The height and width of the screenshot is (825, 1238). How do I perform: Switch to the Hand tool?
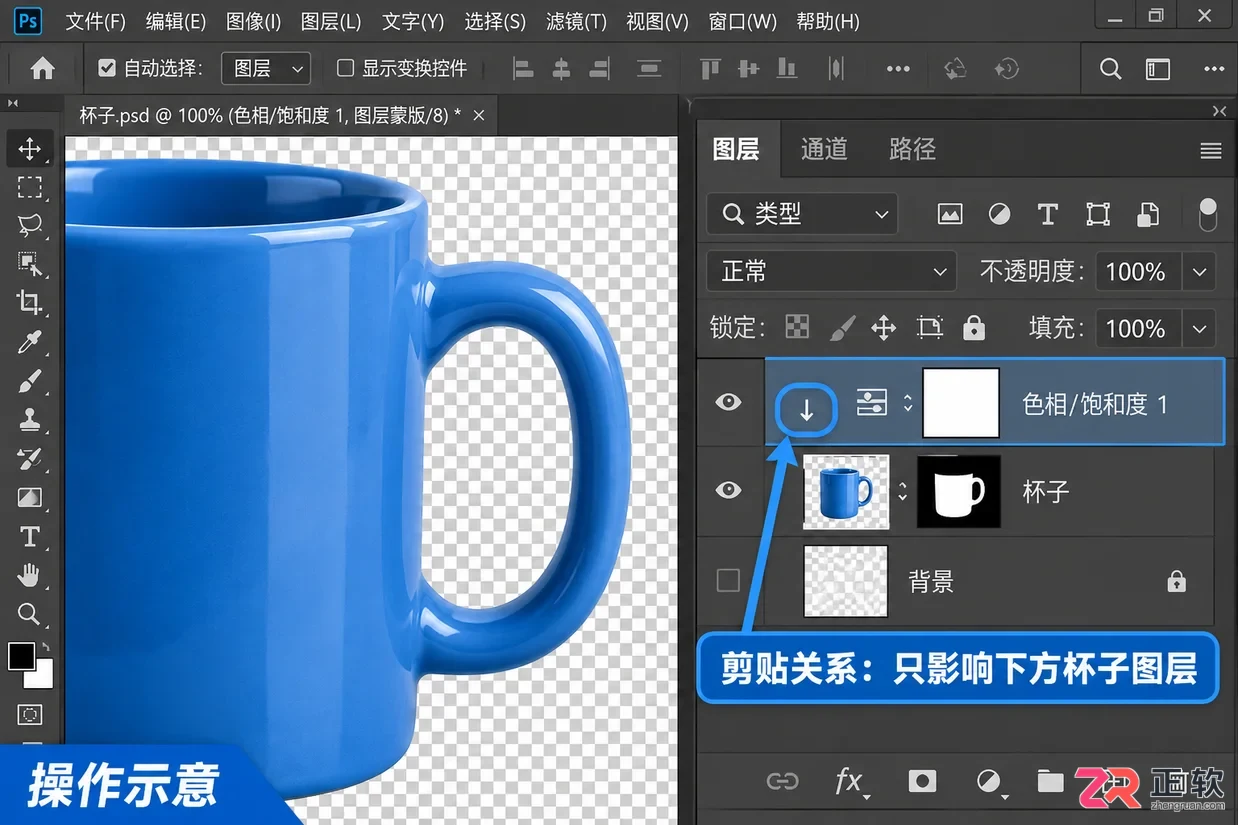(x=30, y=575)
